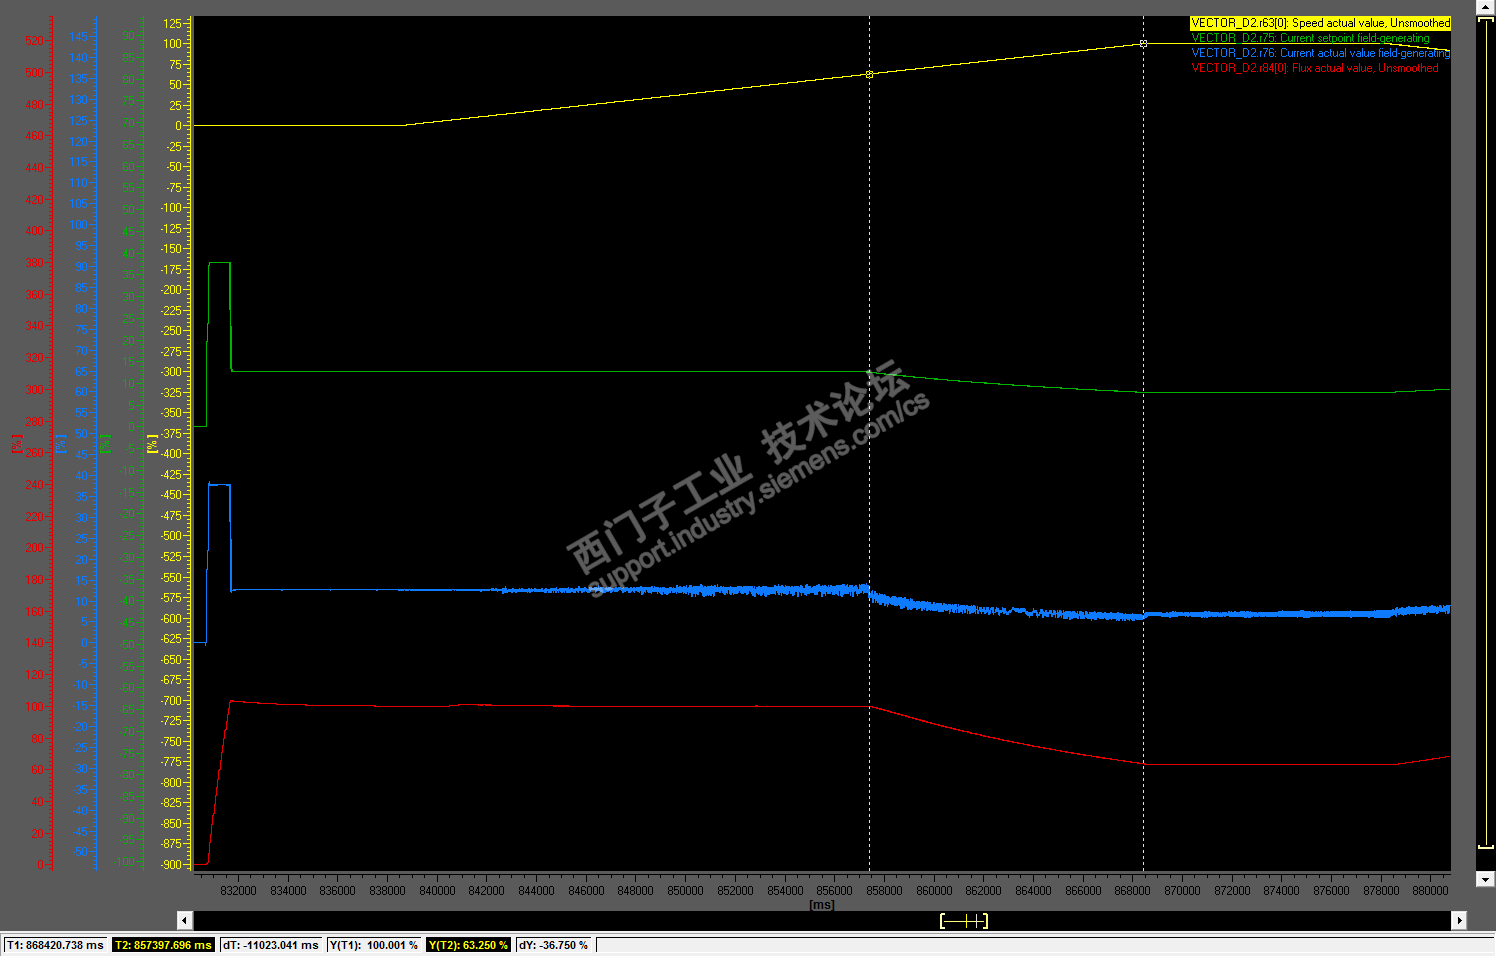Click the dT: -11023.041 ms status field
Image resolution: width=1496 pixels, height=957 pixels.
pyautogui.click(x=271, y=945)
